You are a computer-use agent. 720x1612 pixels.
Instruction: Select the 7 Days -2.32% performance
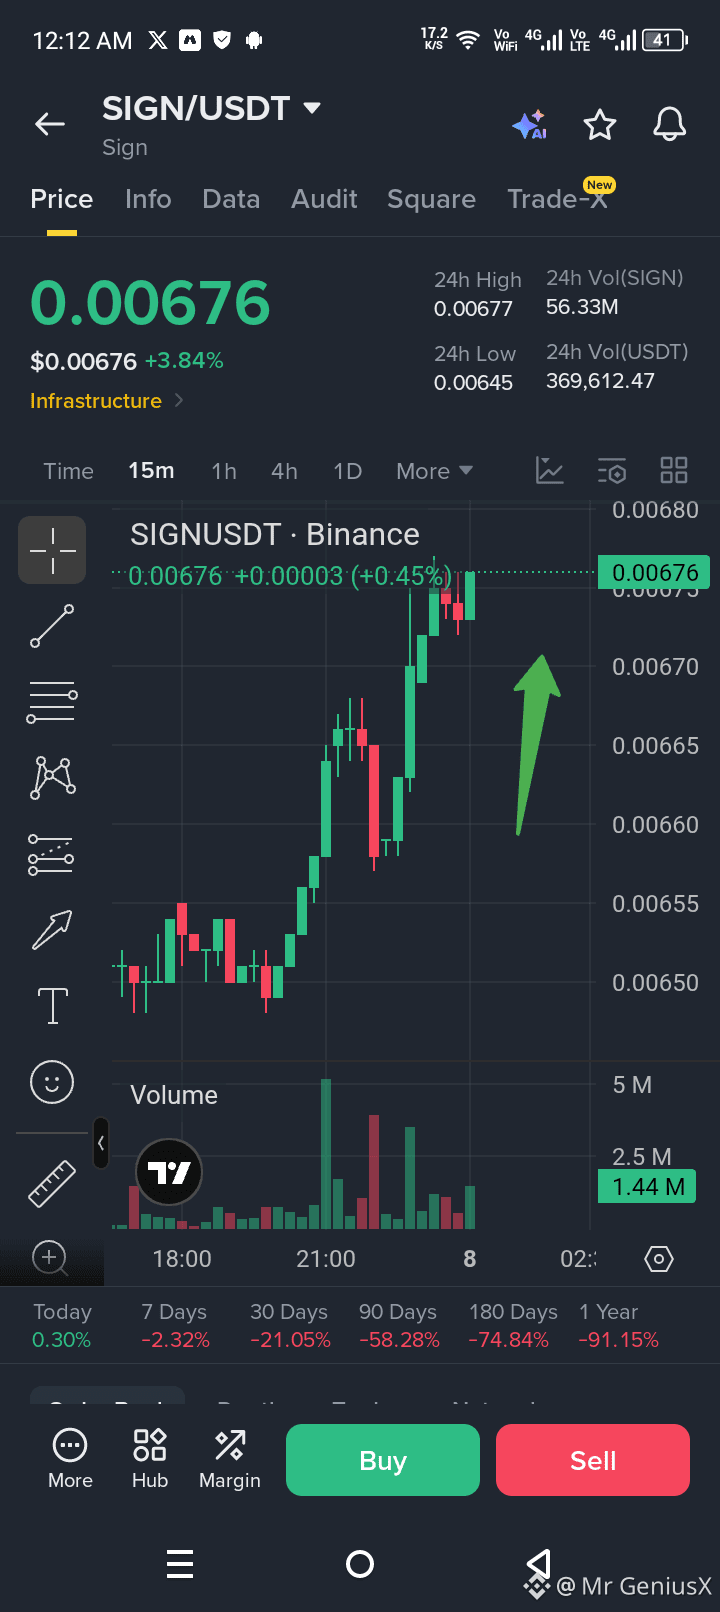(x=175, y=1326)
